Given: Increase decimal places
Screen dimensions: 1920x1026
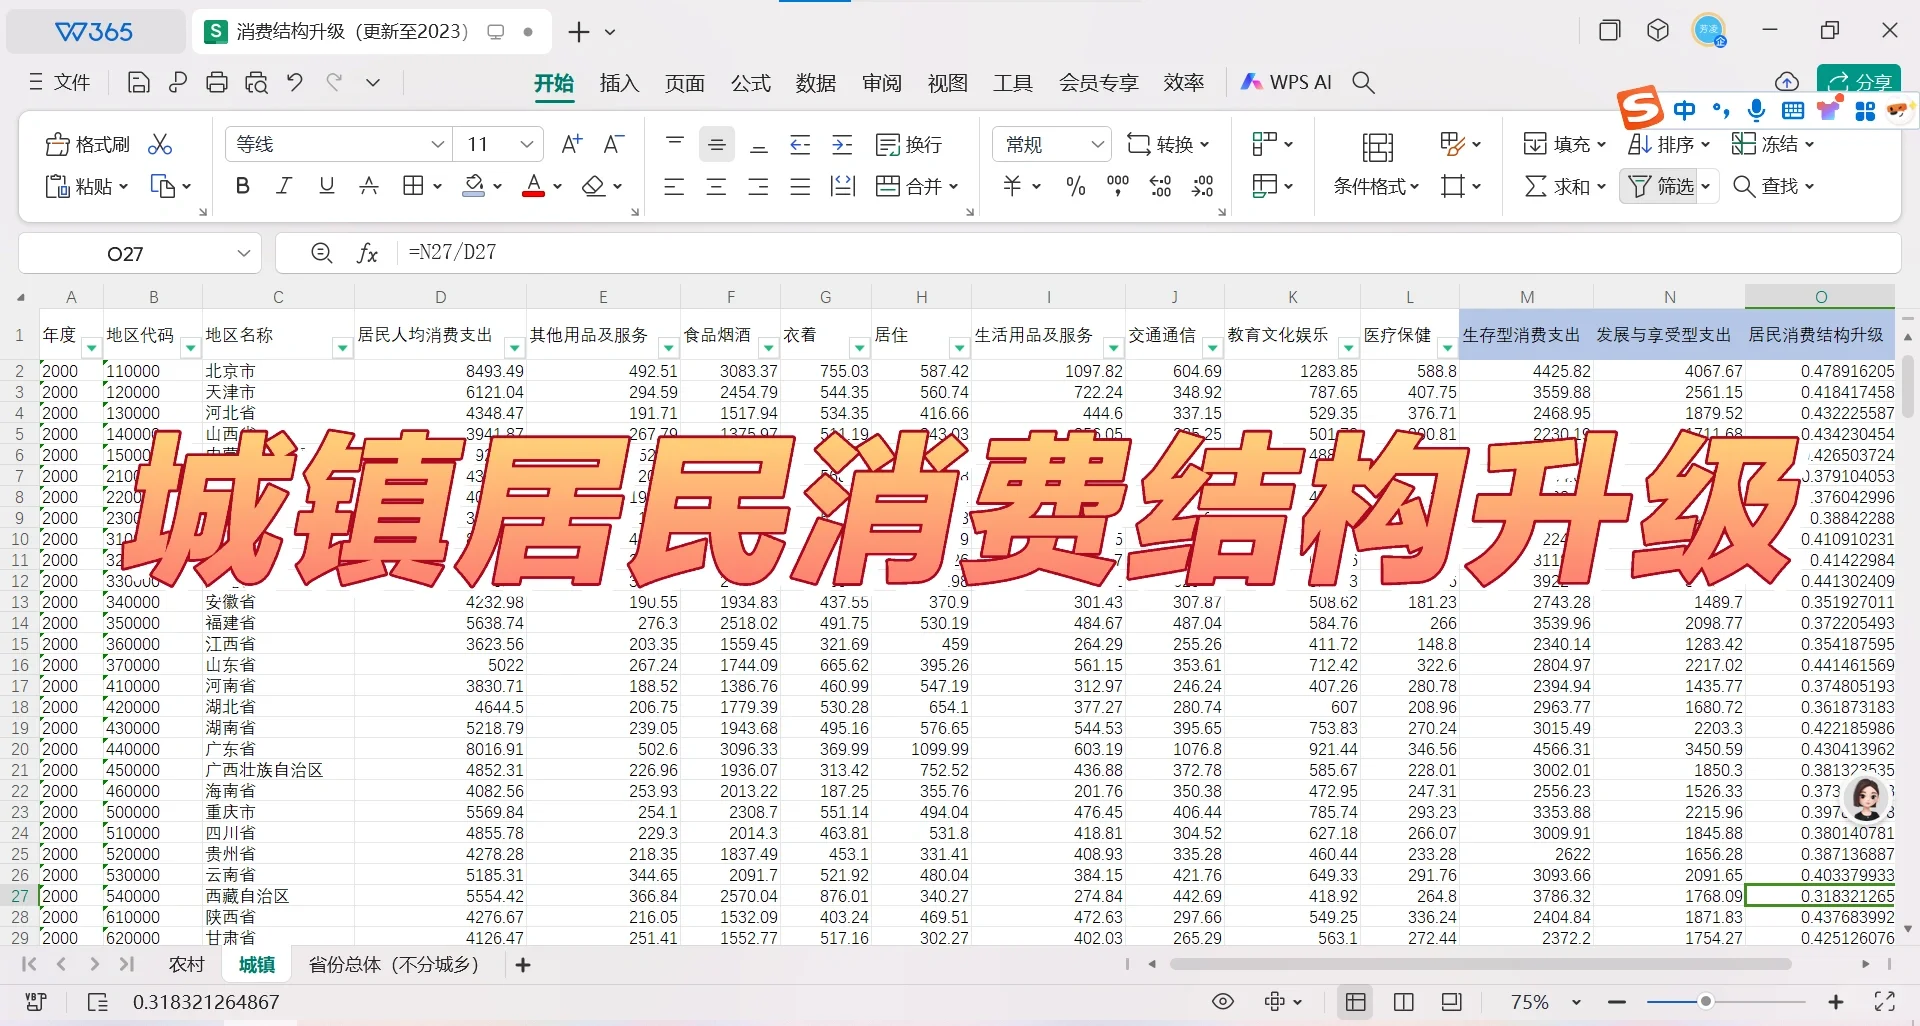Looking at the screenshot, I should [1160, 186].
